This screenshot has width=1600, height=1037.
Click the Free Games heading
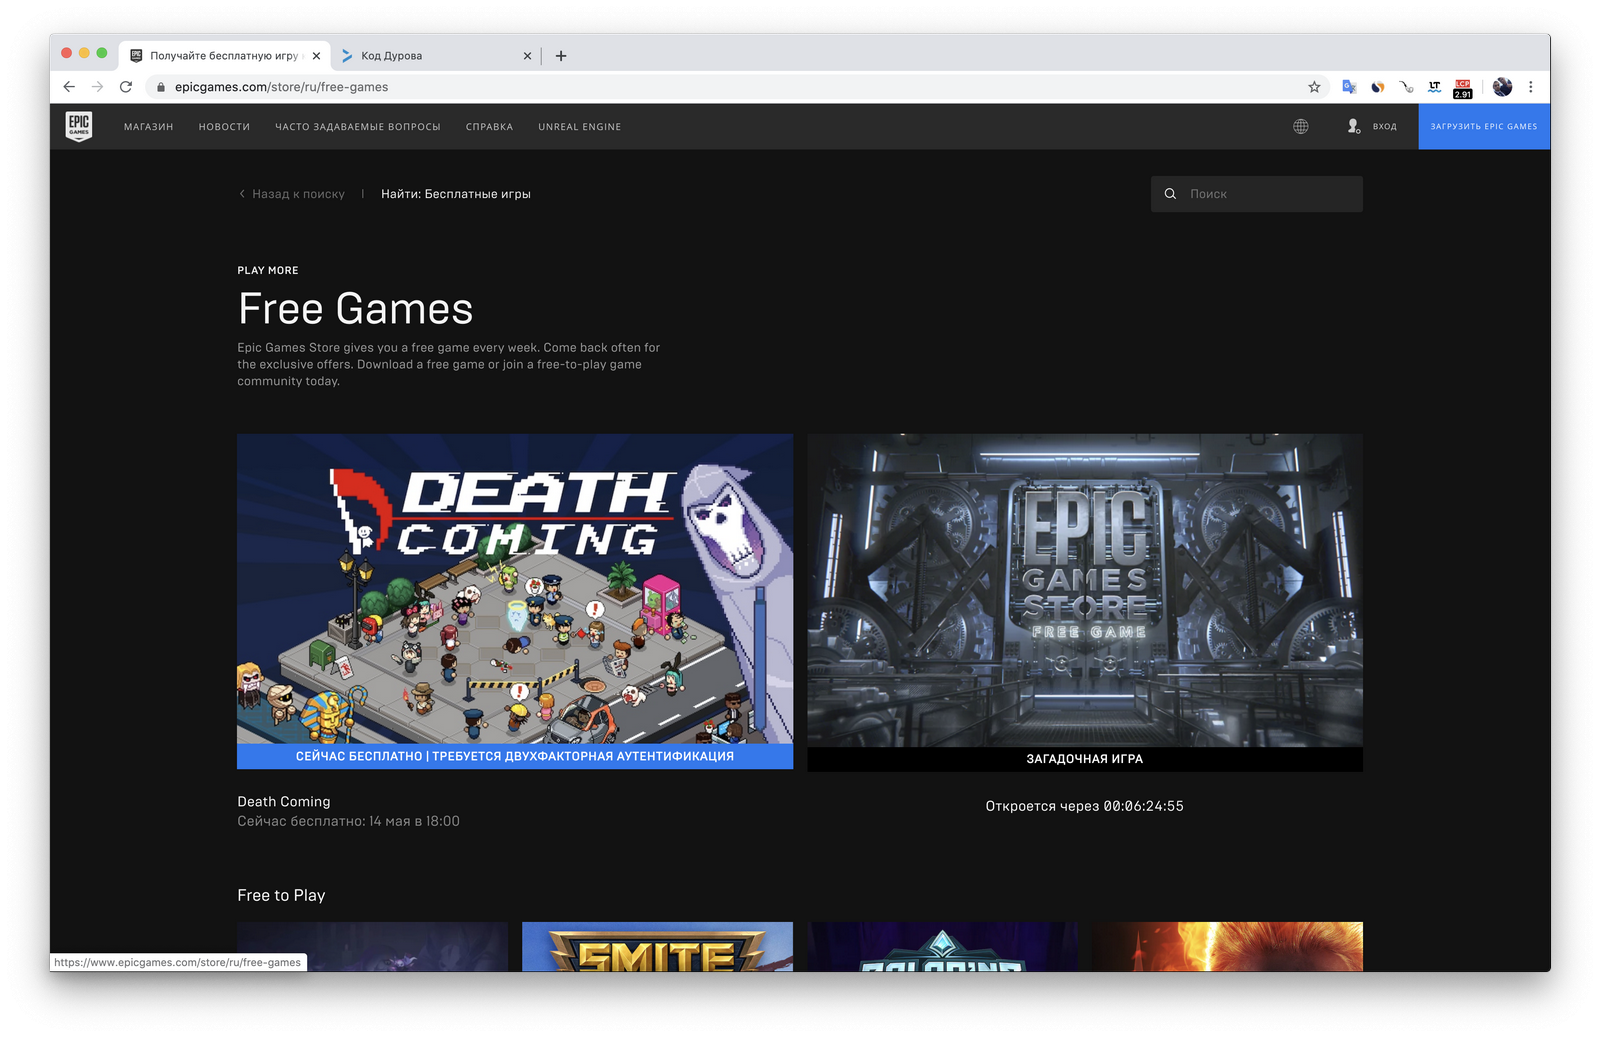[355, 309]
